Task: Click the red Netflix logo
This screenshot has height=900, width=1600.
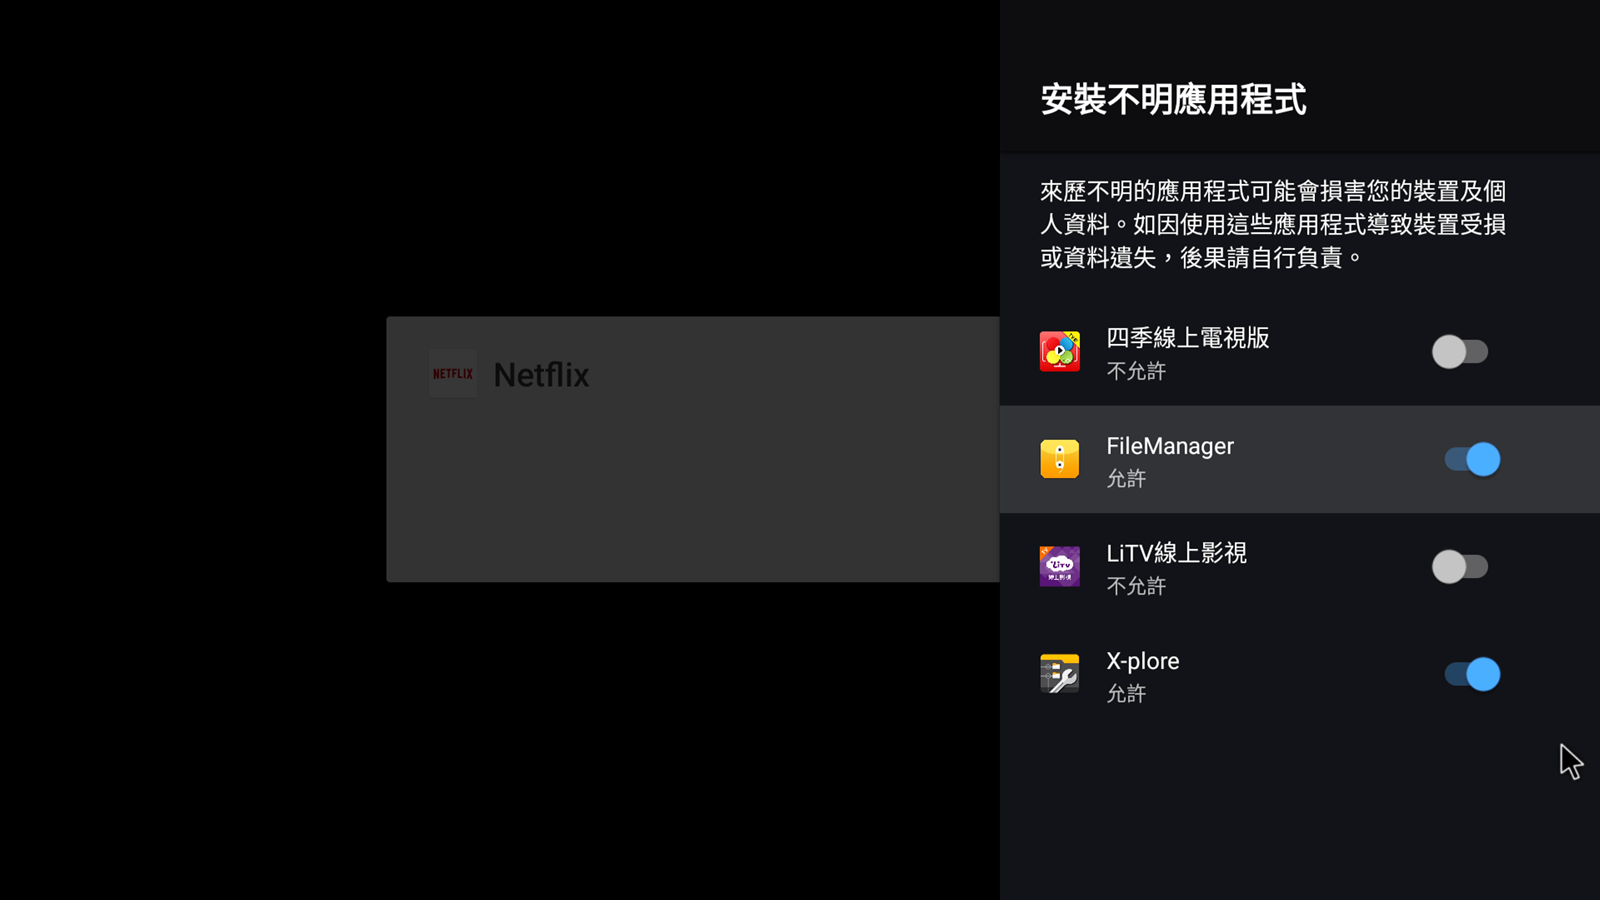Action: pyautogui.click(x=453, y=374)
